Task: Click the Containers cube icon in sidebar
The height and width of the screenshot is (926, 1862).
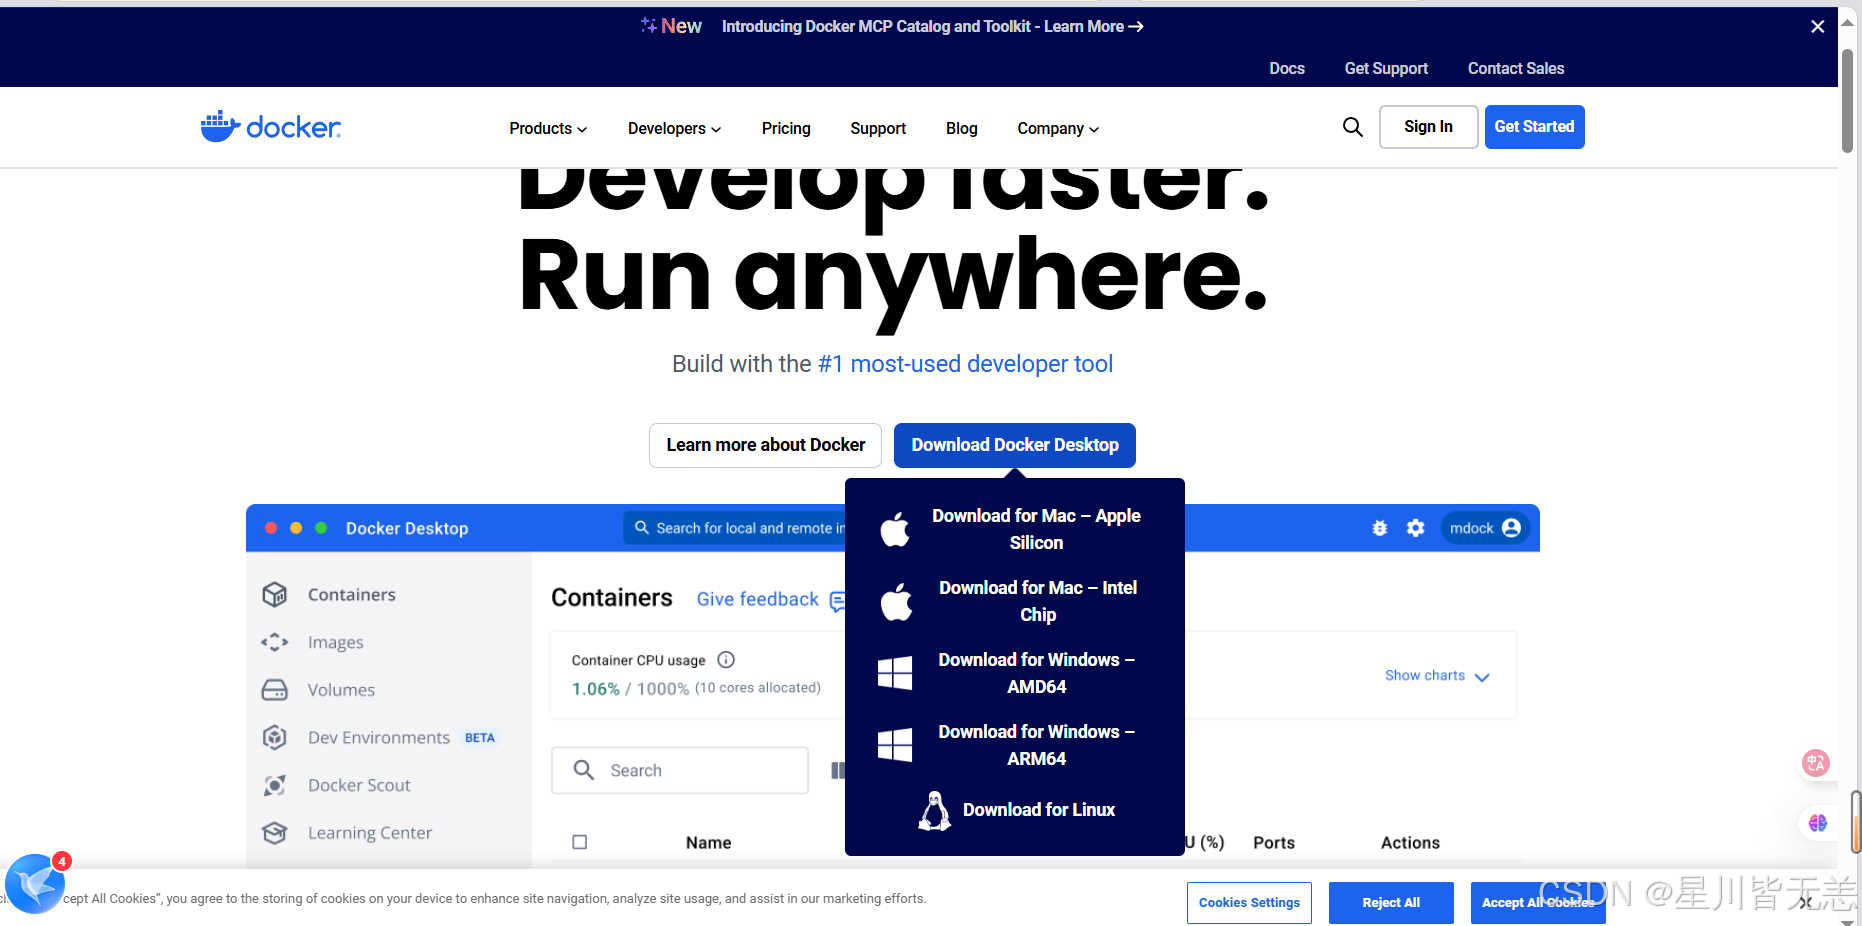Action: coord(275,594)
